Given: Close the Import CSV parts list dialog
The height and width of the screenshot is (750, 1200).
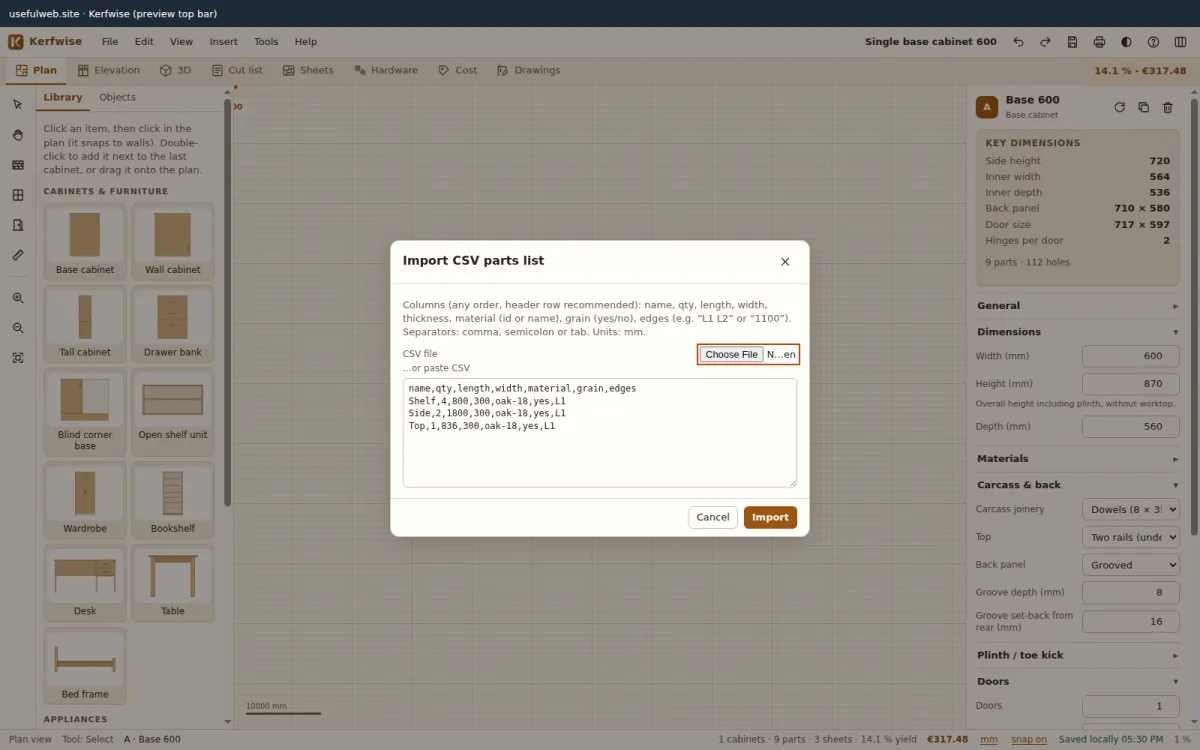Looking at the screenshot, I should (785, 262).
